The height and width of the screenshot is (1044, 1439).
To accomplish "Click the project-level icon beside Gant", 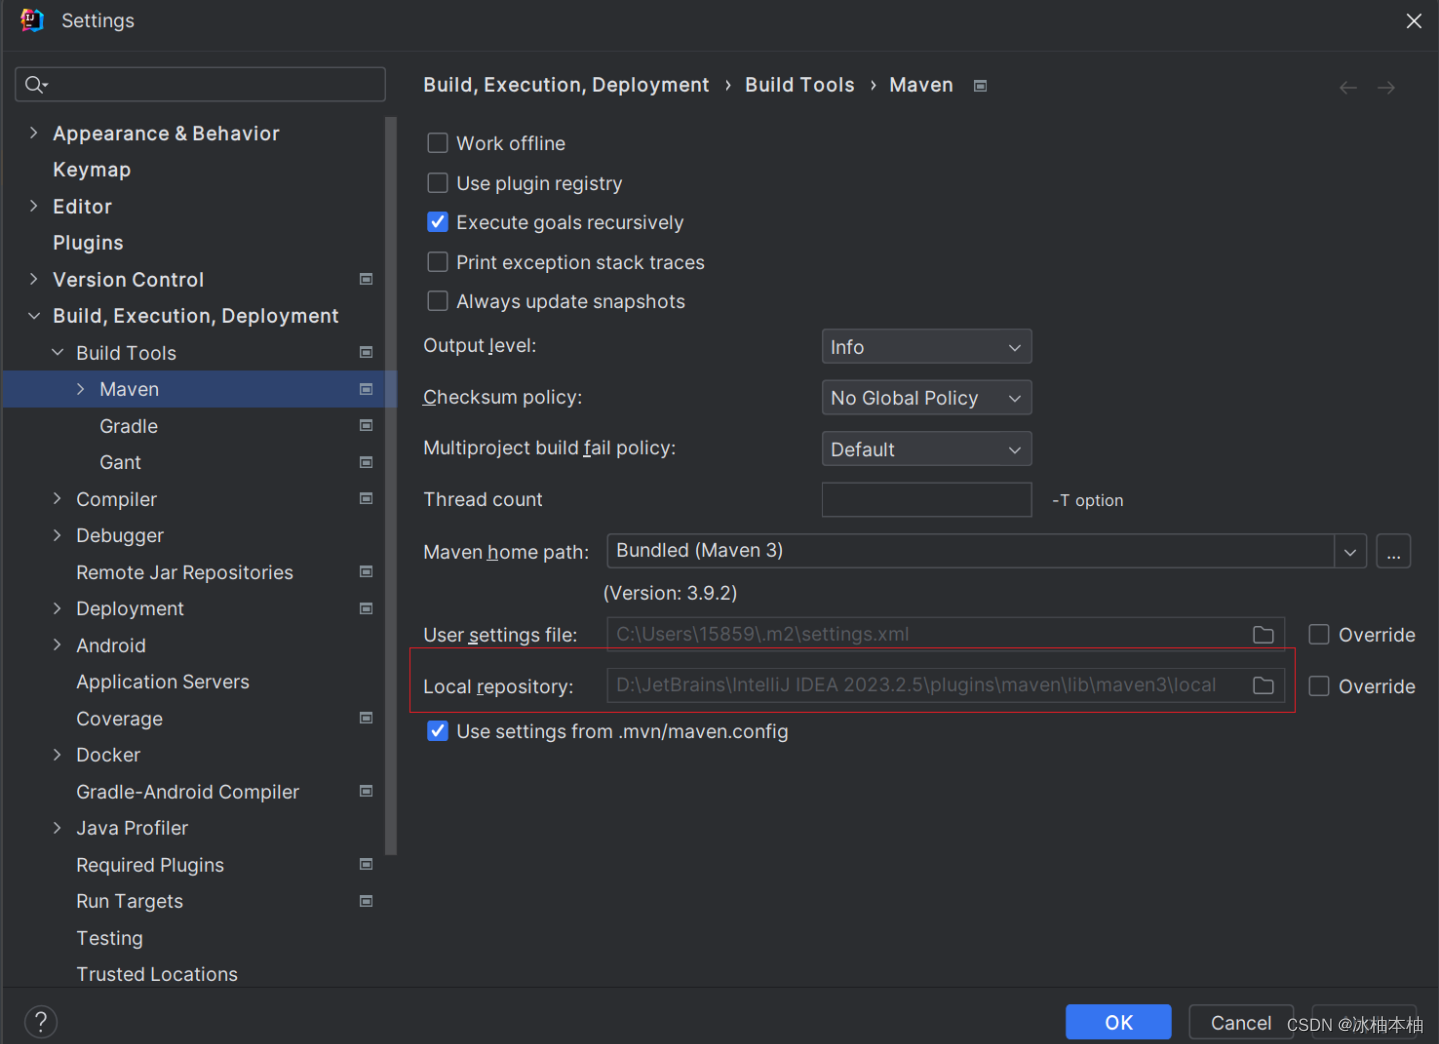I will pyautogui.click(x=366, y=462).
